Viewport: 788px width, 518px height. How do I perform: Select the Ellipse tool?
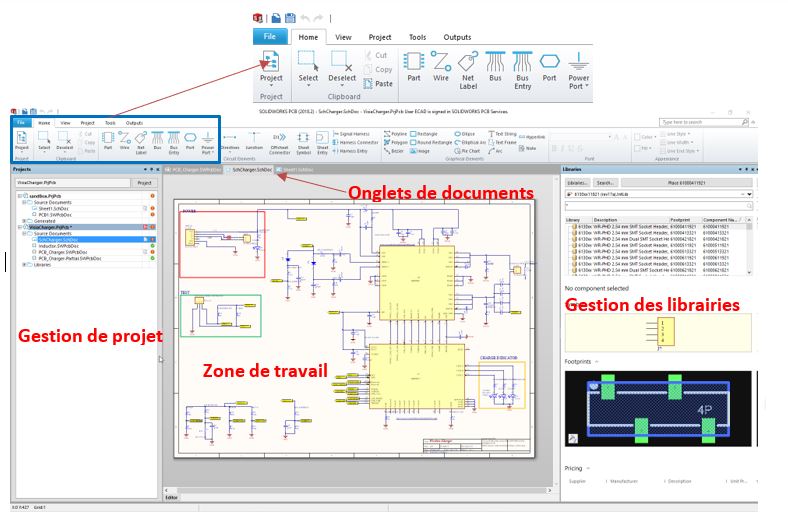pyautogui.click(x=465, y=134)
